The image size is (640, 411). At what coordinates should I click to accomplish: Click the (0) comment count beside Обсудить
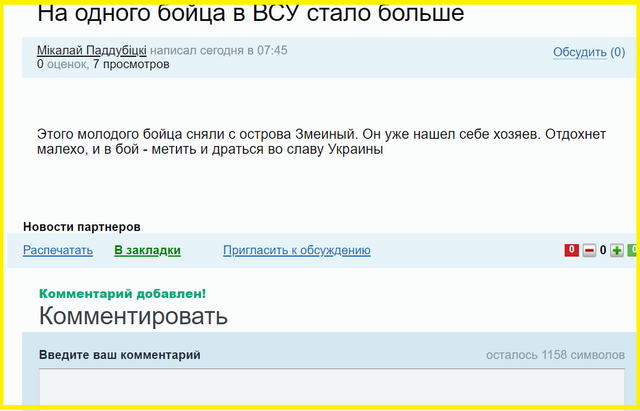point(618,52)
